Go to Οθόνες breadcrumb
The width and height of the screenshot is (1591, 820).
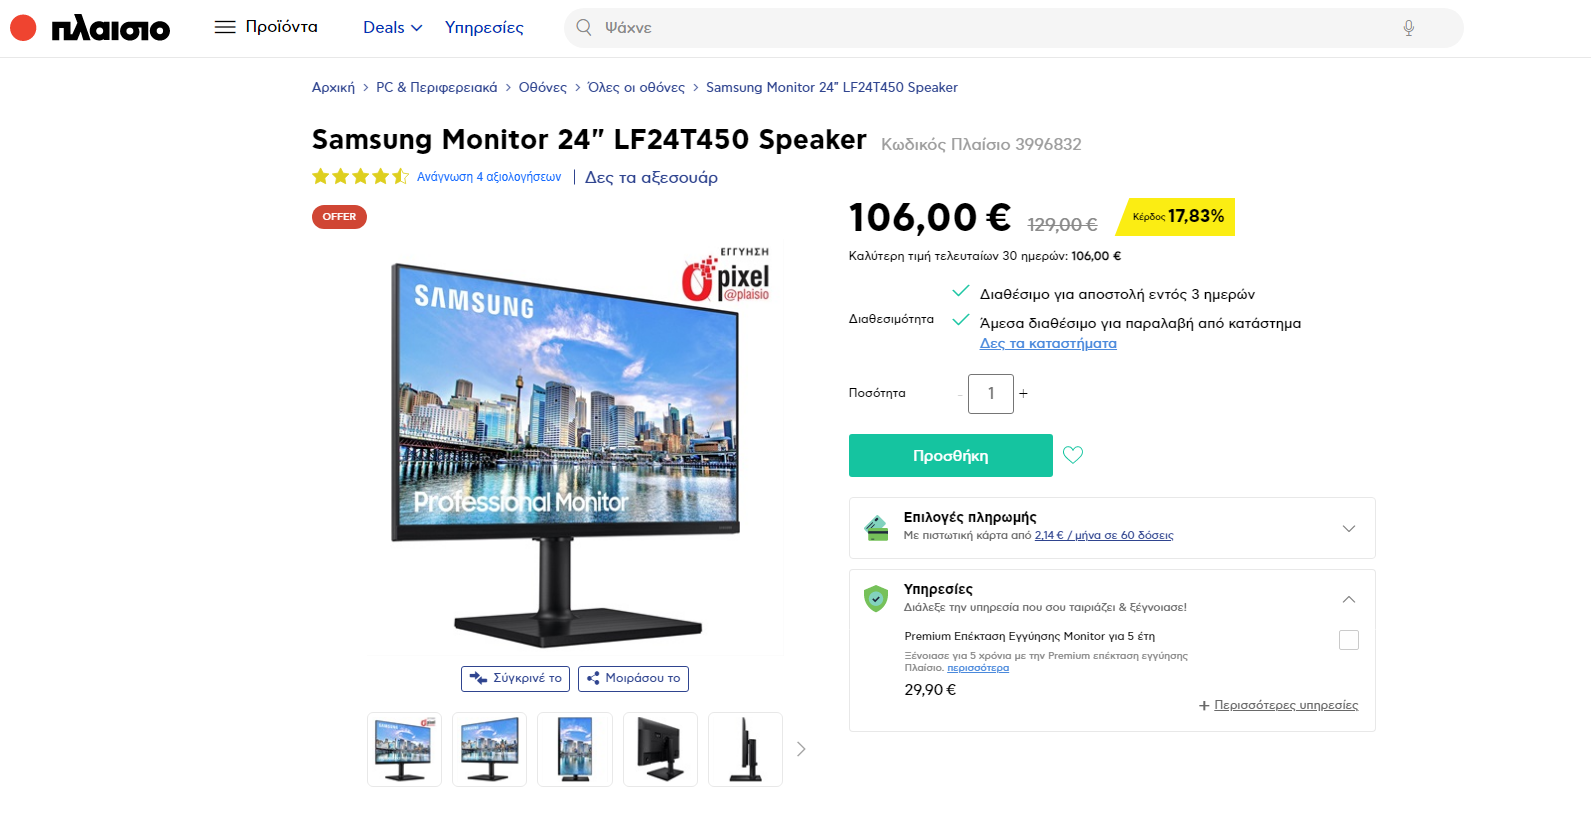[x=543, y=88]
